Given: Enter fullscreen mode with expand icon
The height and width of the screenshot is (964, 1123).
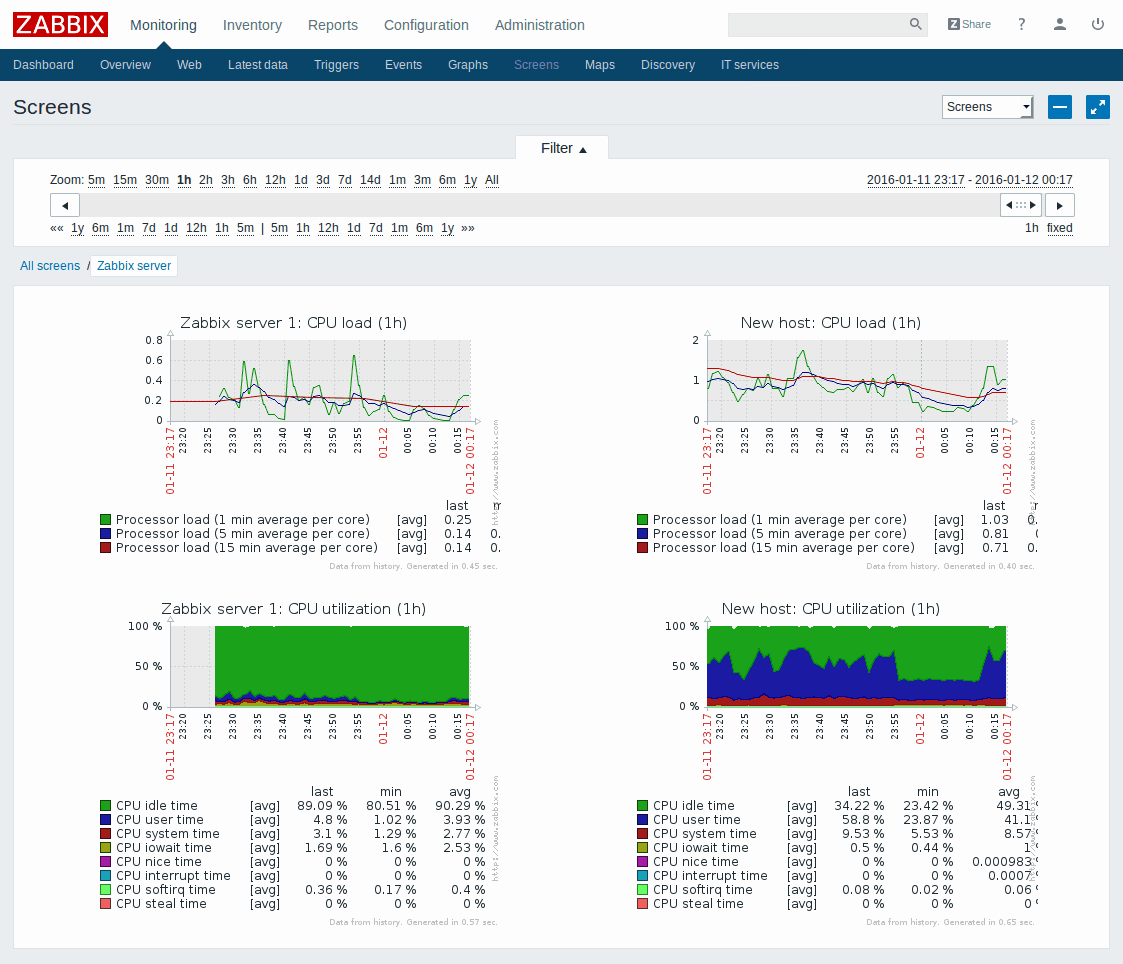Looking at the screenshot, I should pos(1098,107).
